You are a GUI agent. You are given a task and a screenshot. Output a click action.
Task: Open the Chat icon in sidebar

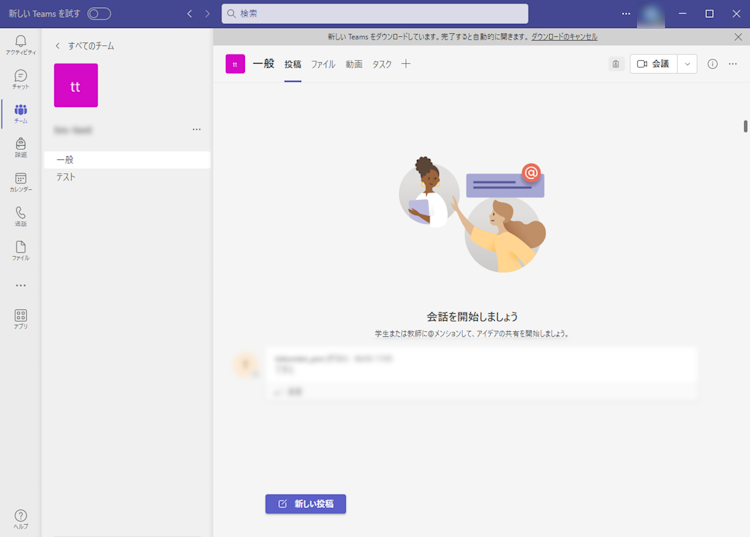[x=20, y=78]
